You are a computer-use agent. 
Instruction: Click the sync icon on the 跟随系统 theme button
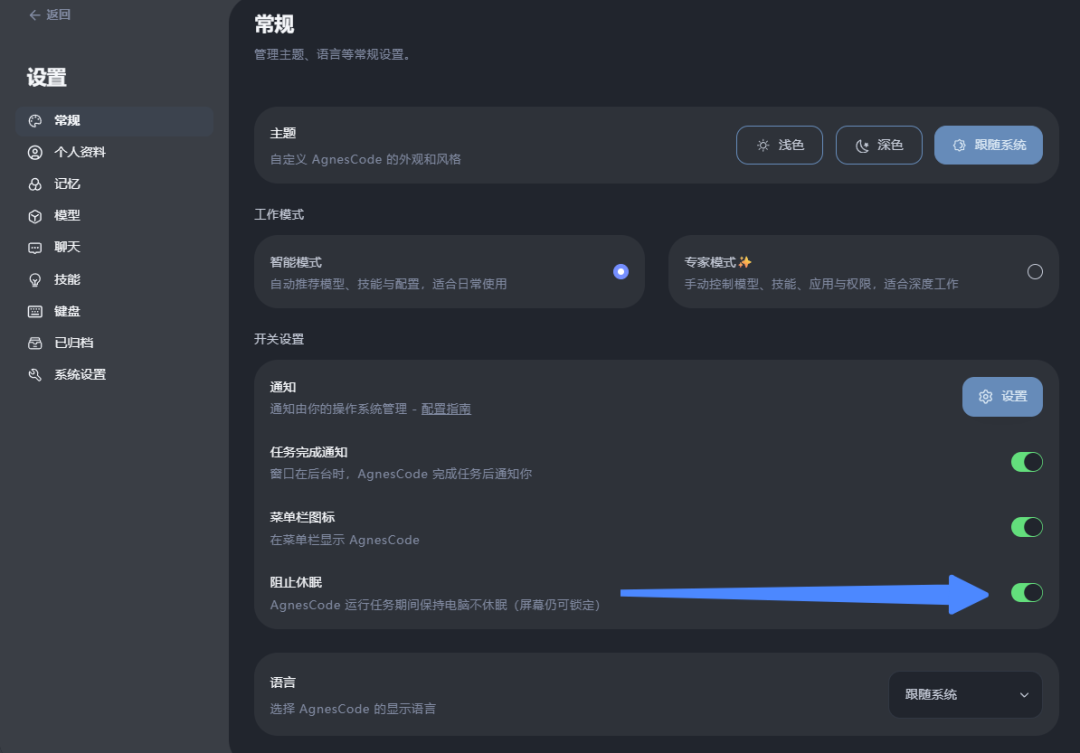pyautogui.click(x=959, y=145)
